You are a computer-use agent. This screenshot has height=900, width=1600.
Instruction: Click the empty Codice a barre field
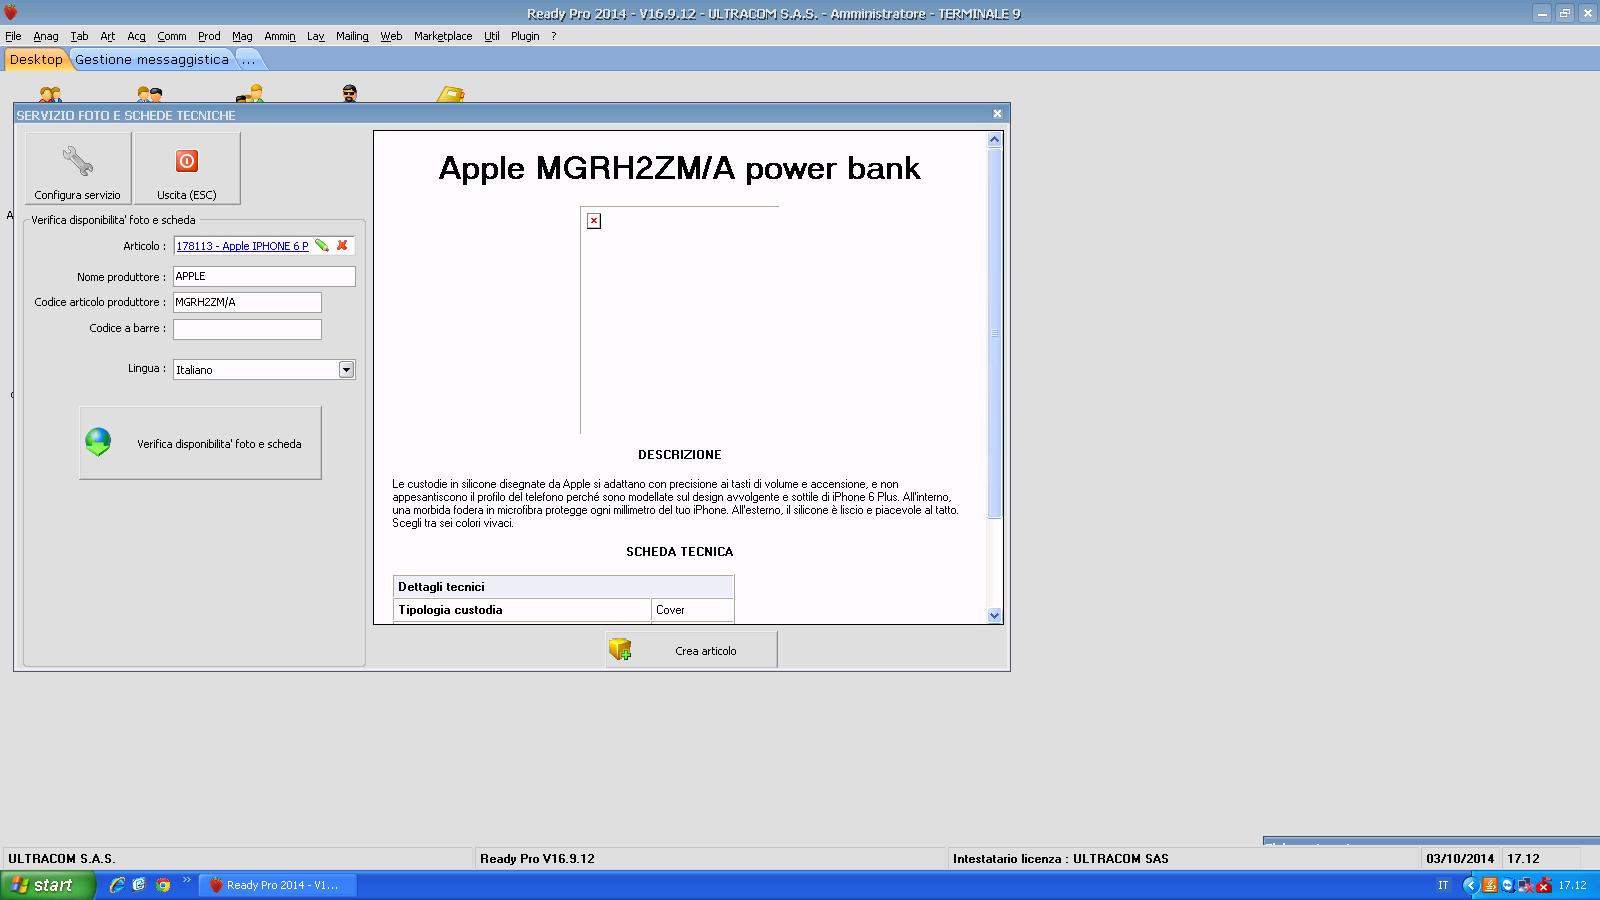(x=247, y=329)
